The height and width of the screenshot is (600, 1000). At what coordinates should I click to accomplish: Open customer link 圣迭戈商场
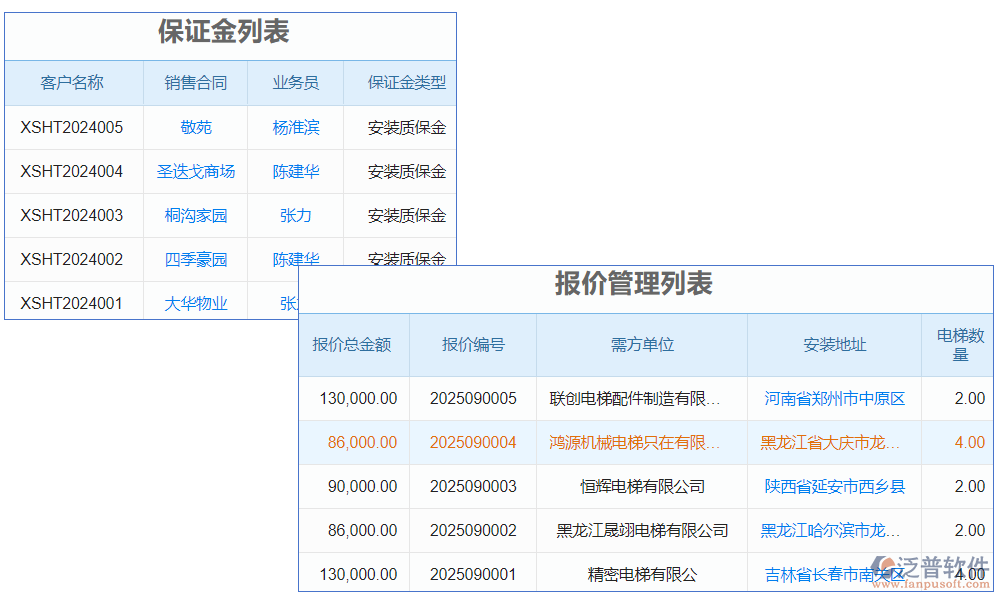point(194,171)
